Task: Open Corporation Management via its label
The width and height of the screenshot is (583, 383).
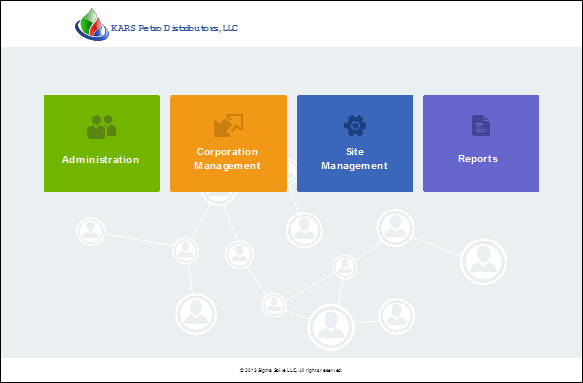Action: click(x=227, y=158)
